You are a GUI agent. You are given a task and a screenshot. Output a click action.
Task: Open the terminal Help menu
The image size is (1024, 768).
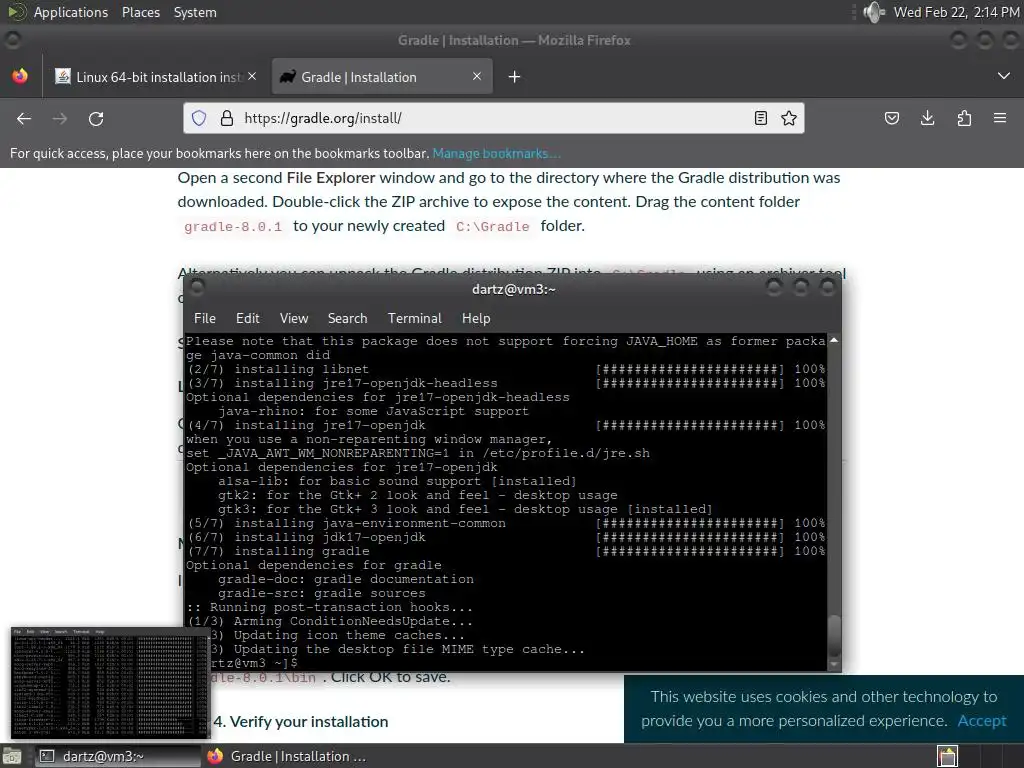pos(476,318)
